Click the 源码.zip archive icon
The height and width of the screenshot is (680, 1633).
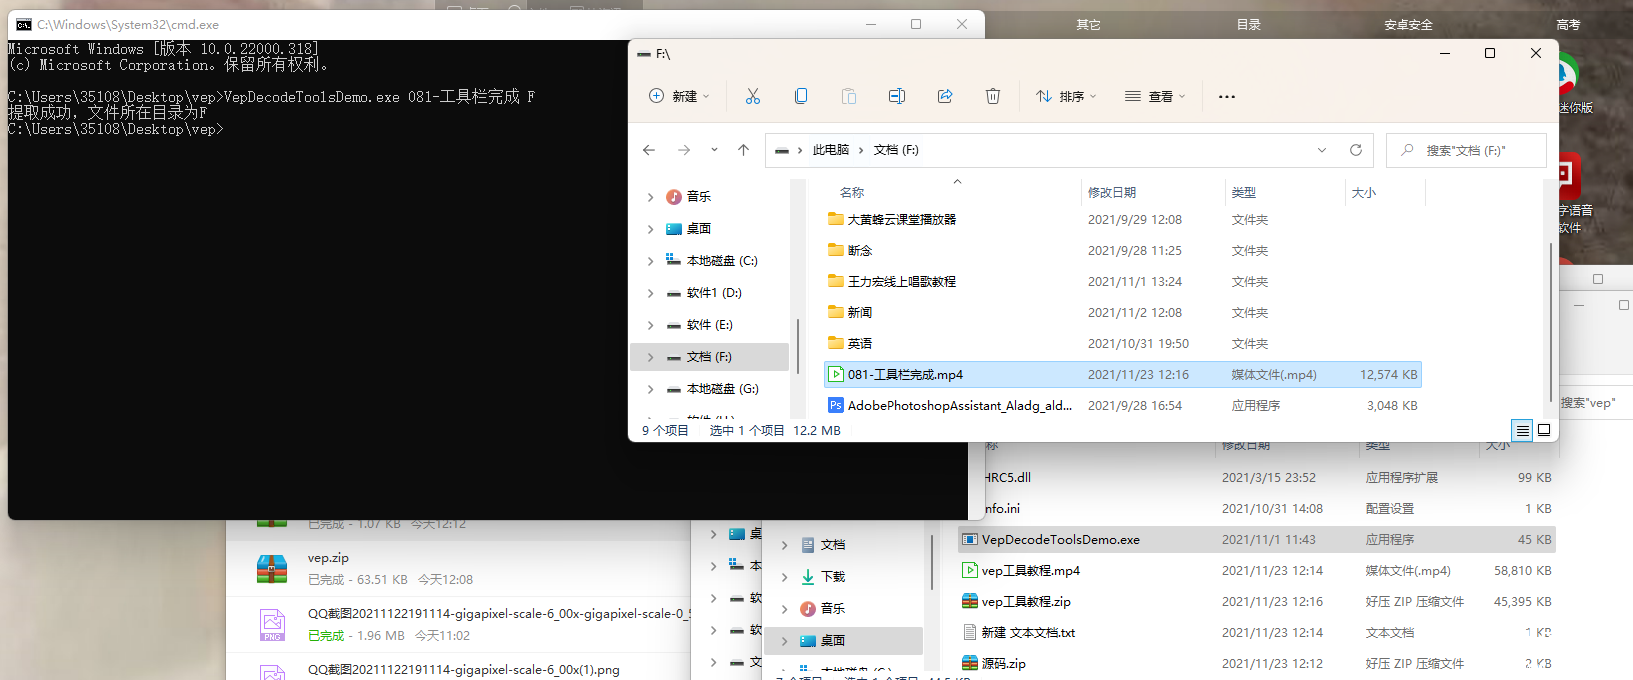click(969, 663)
